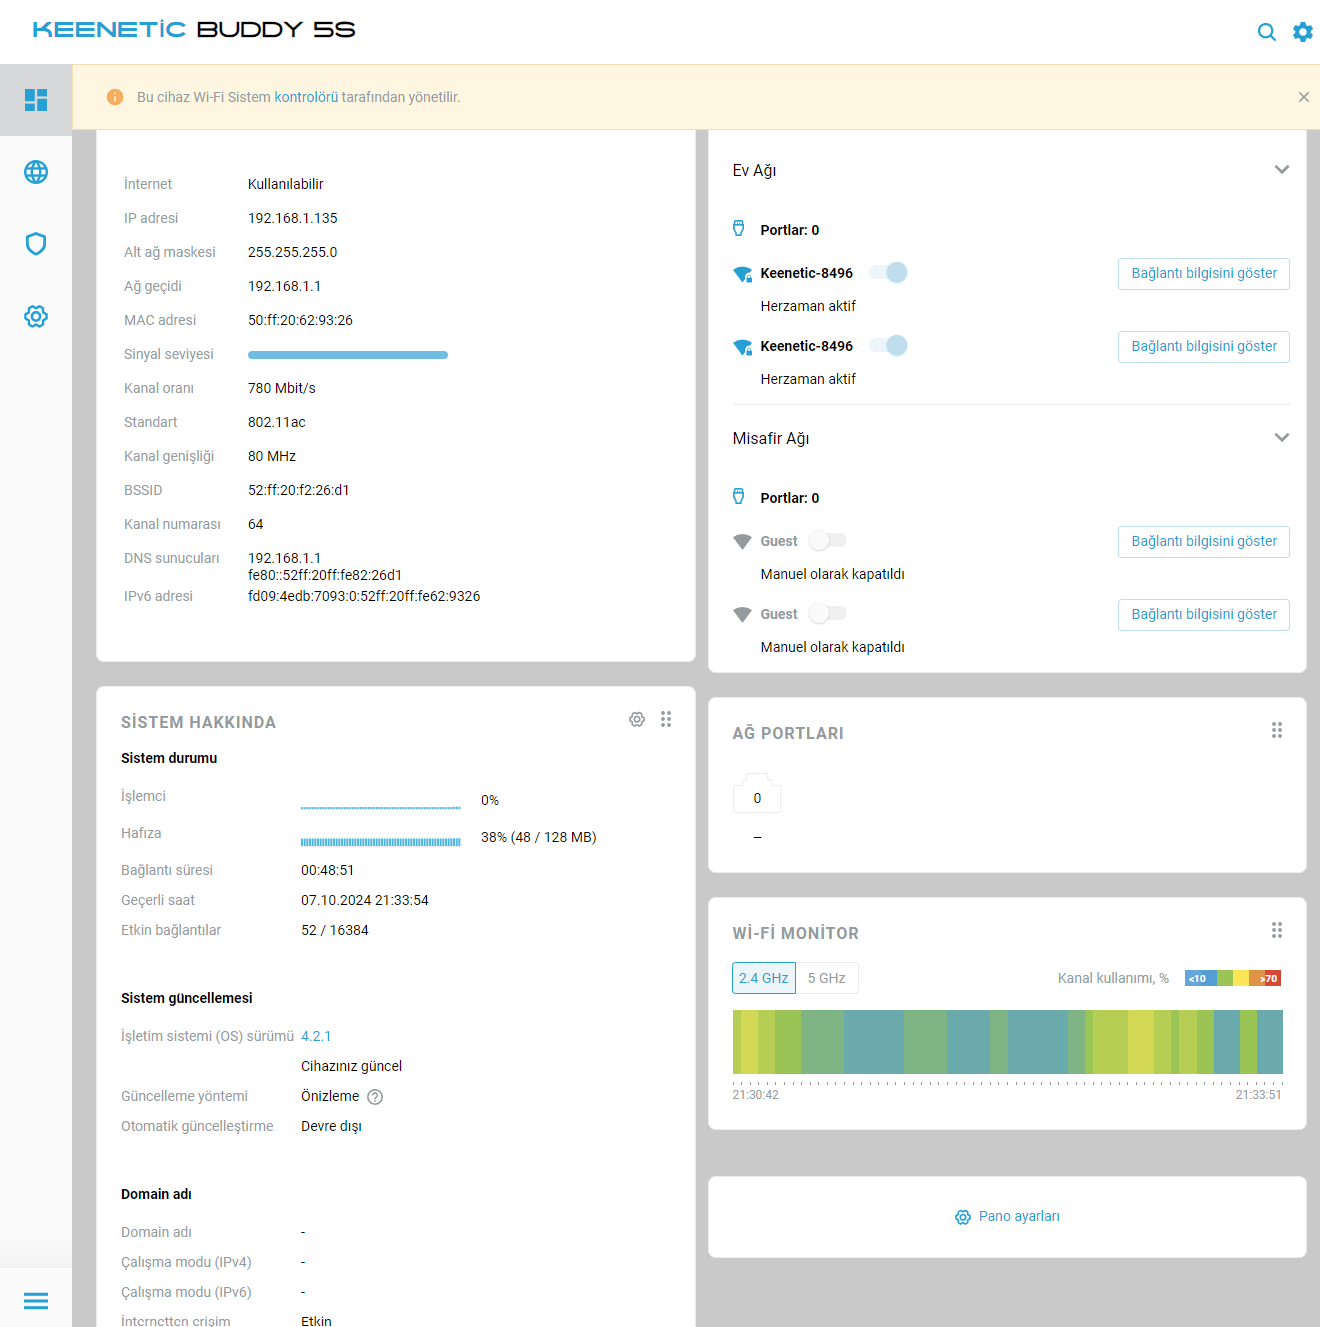Enable the first Guest network toggle

[828, 540]
